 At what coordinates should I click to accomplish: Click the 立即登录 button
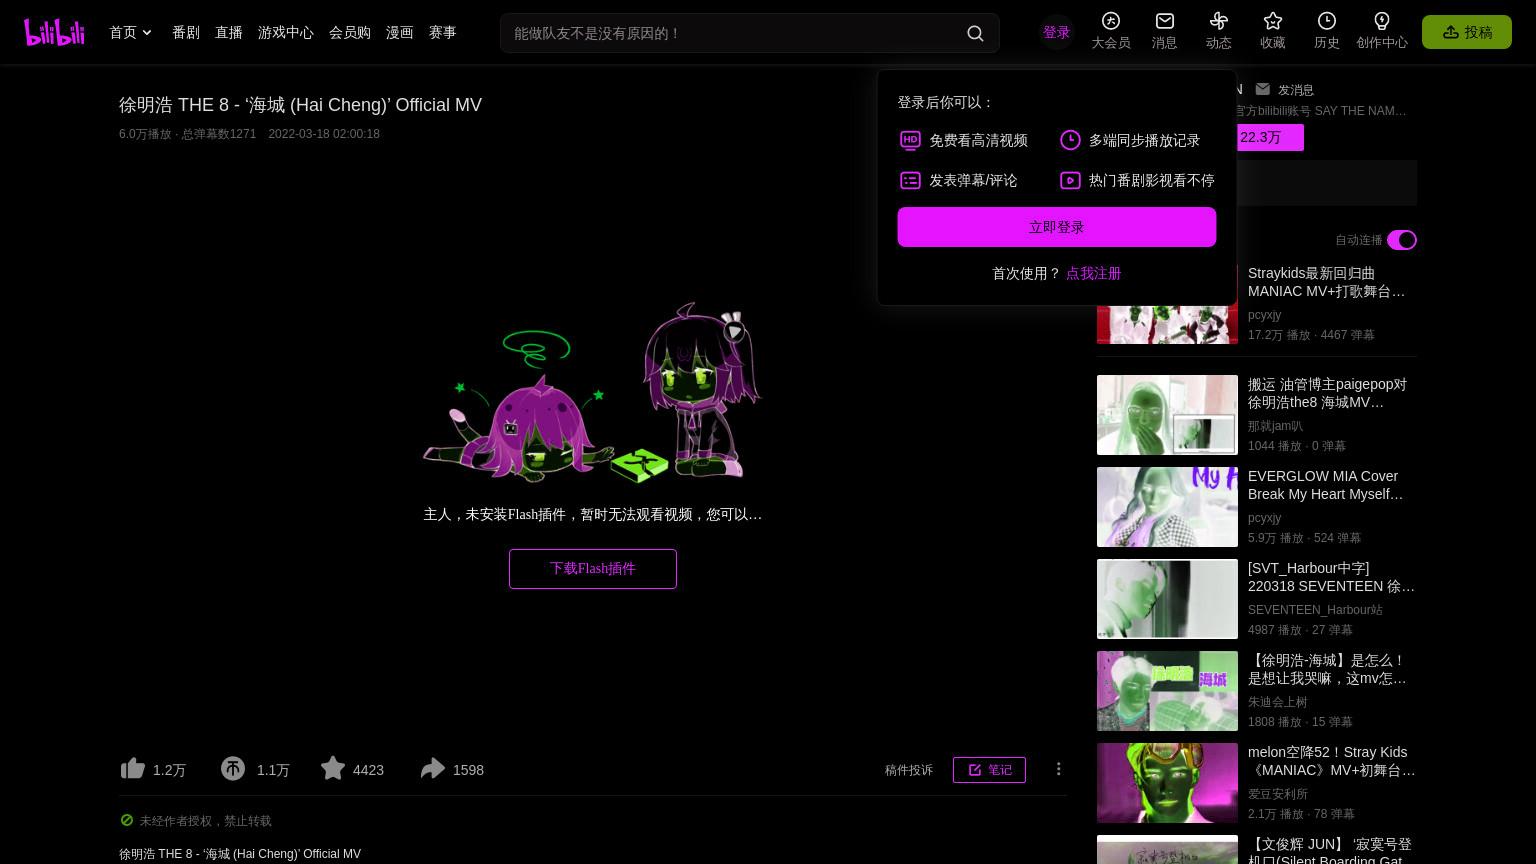1057,227
